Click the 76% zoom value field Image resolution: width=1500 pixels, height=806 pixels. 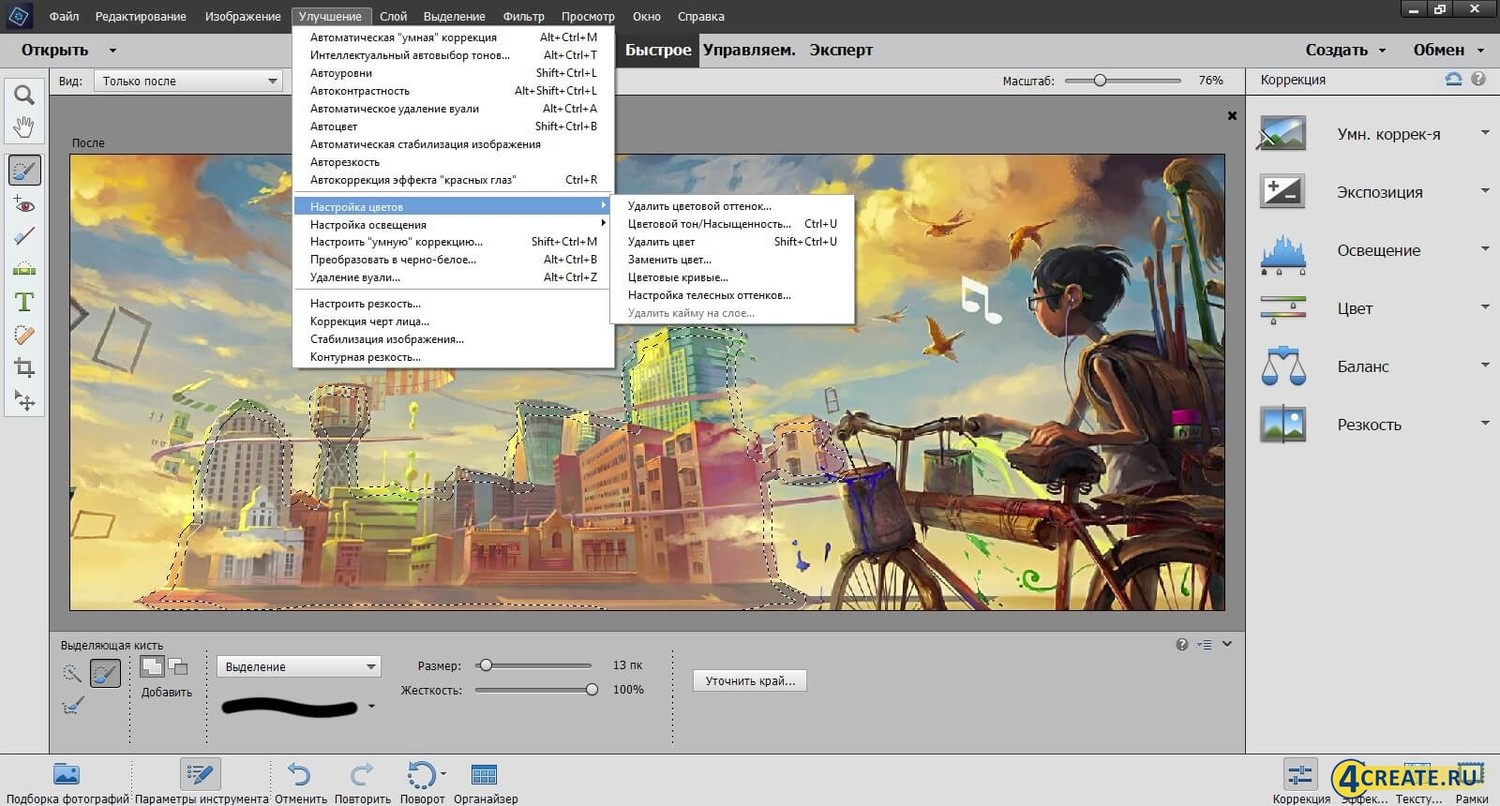tap(1210, 80)
